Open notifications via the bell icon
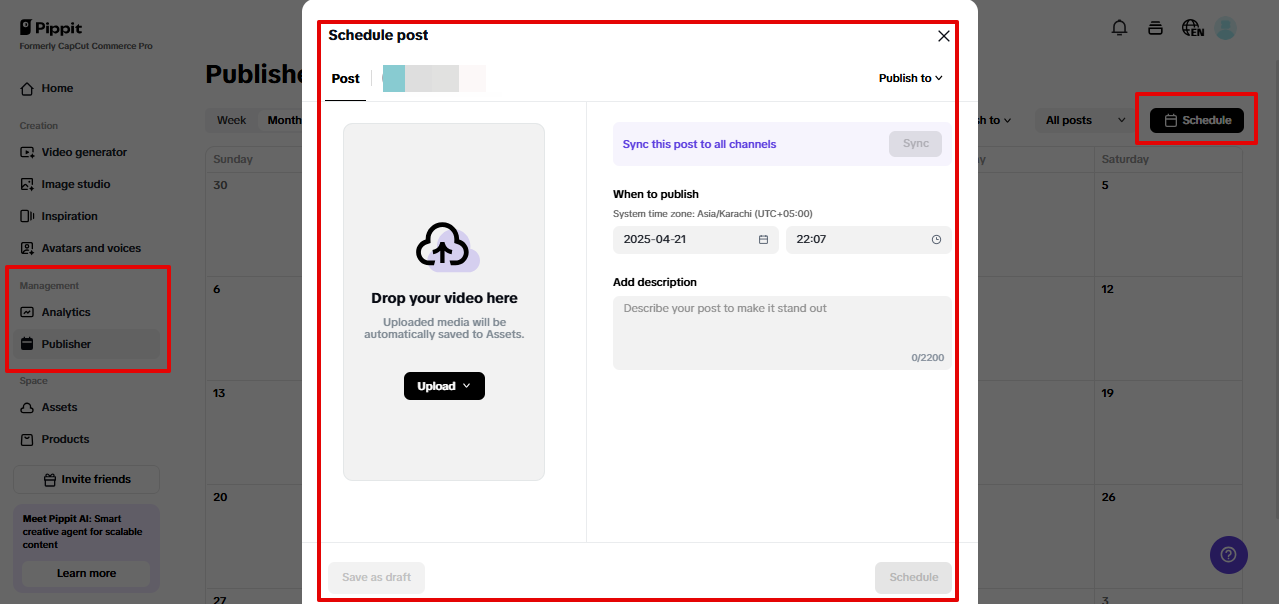The height and width of the screenshot is (605, 1279). pyautogui.click(x=1119, y=28)
